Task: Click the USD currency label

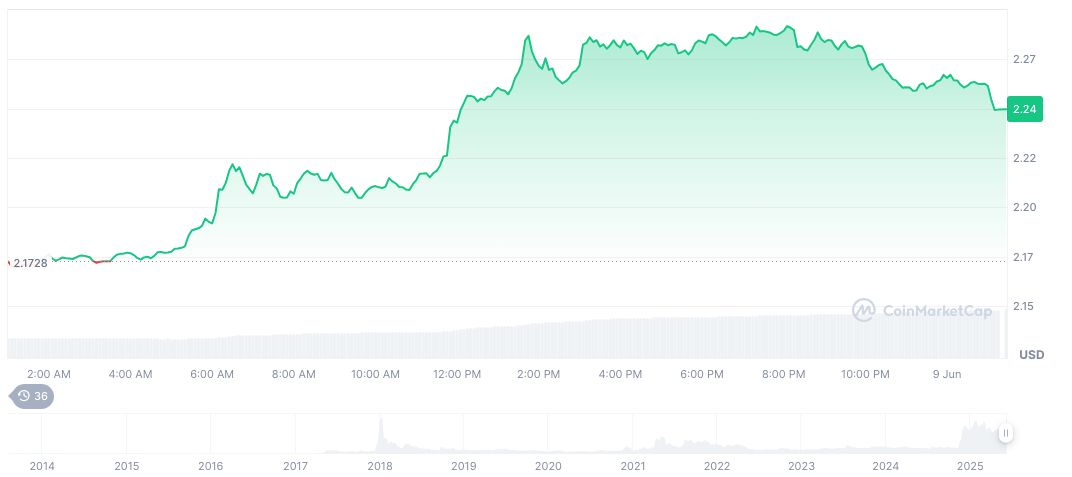Action: pyautogui.click(x=1030, y=355)
